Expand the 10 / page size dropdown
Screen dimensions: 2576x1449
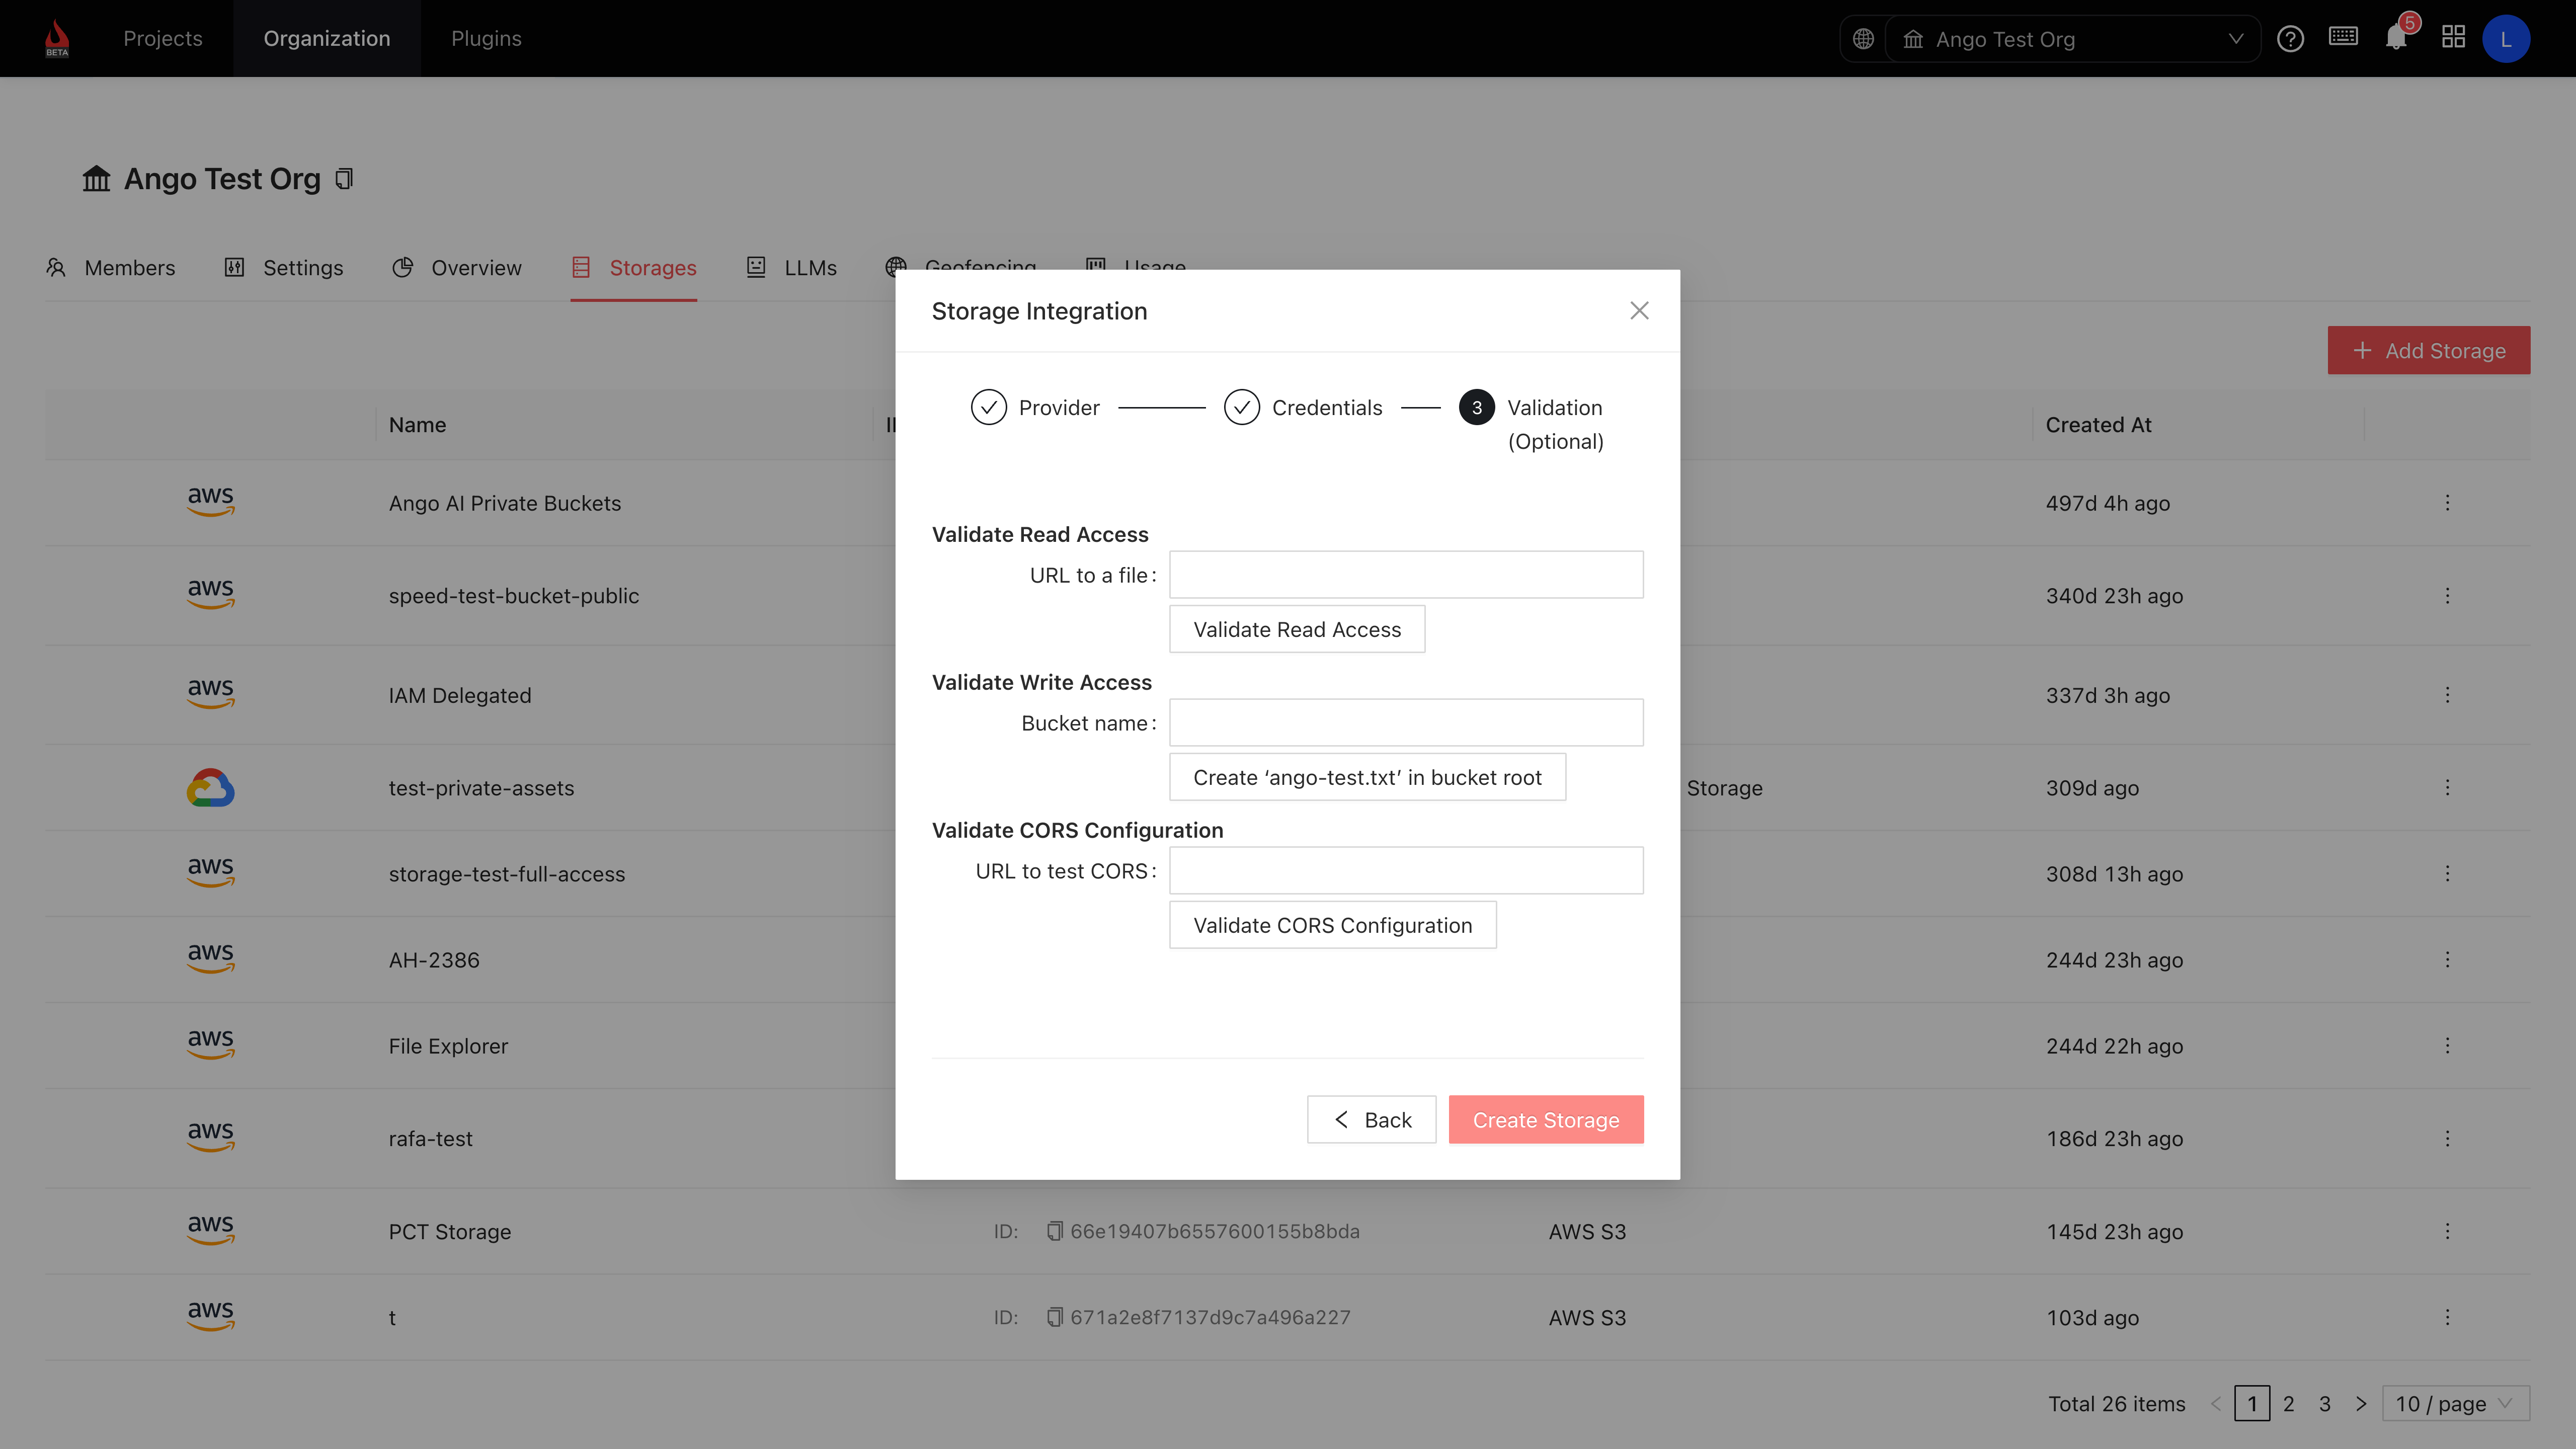coord(2455,1404)
